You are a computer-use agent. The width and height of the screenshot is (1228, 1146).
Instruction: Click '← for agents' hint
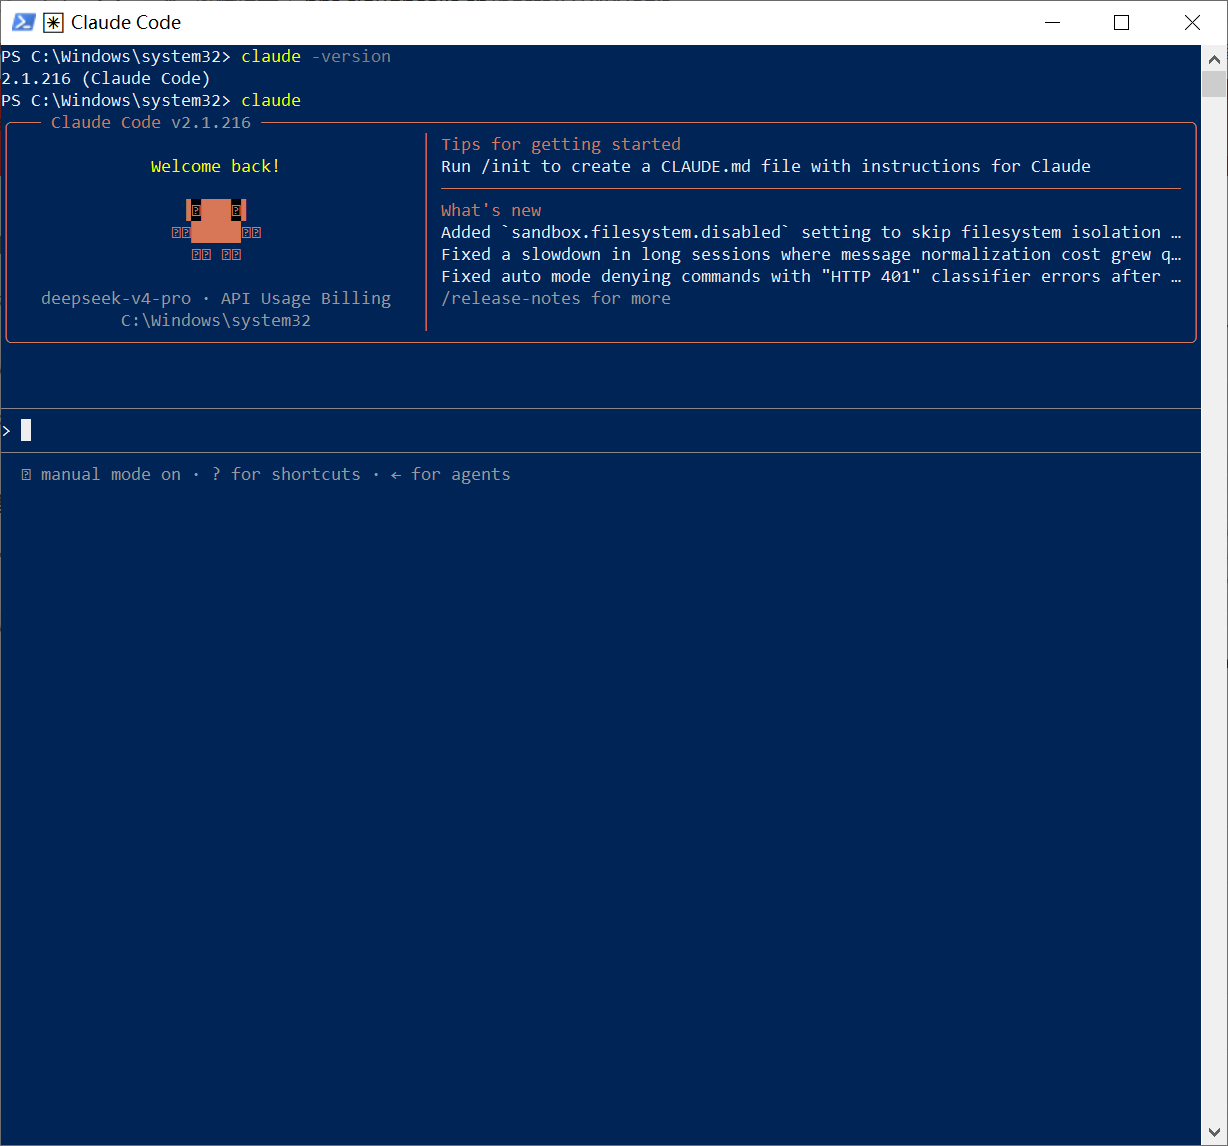pos(451,474)
